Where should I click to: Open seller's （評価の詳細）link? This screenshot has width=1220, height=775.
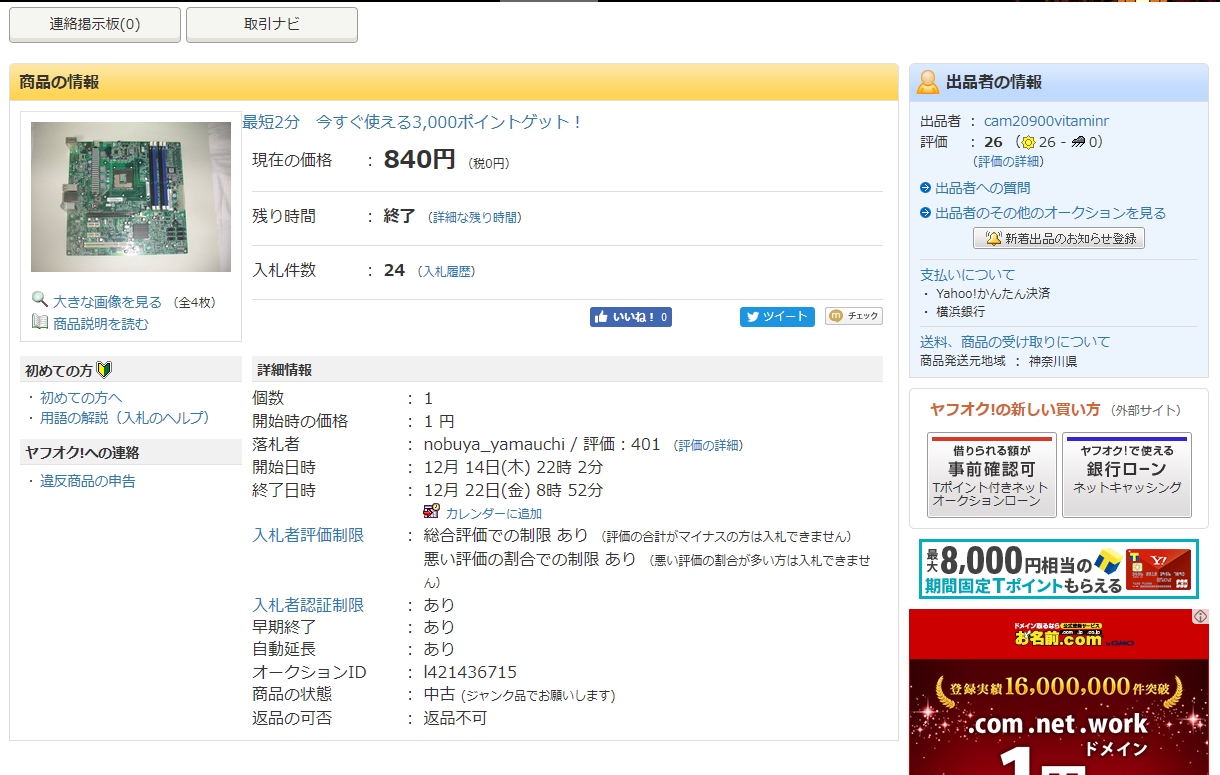(1008, 161)
